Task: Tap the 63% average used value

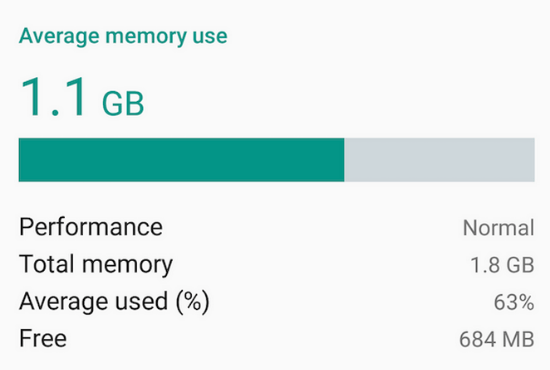Action: (514, 302)
